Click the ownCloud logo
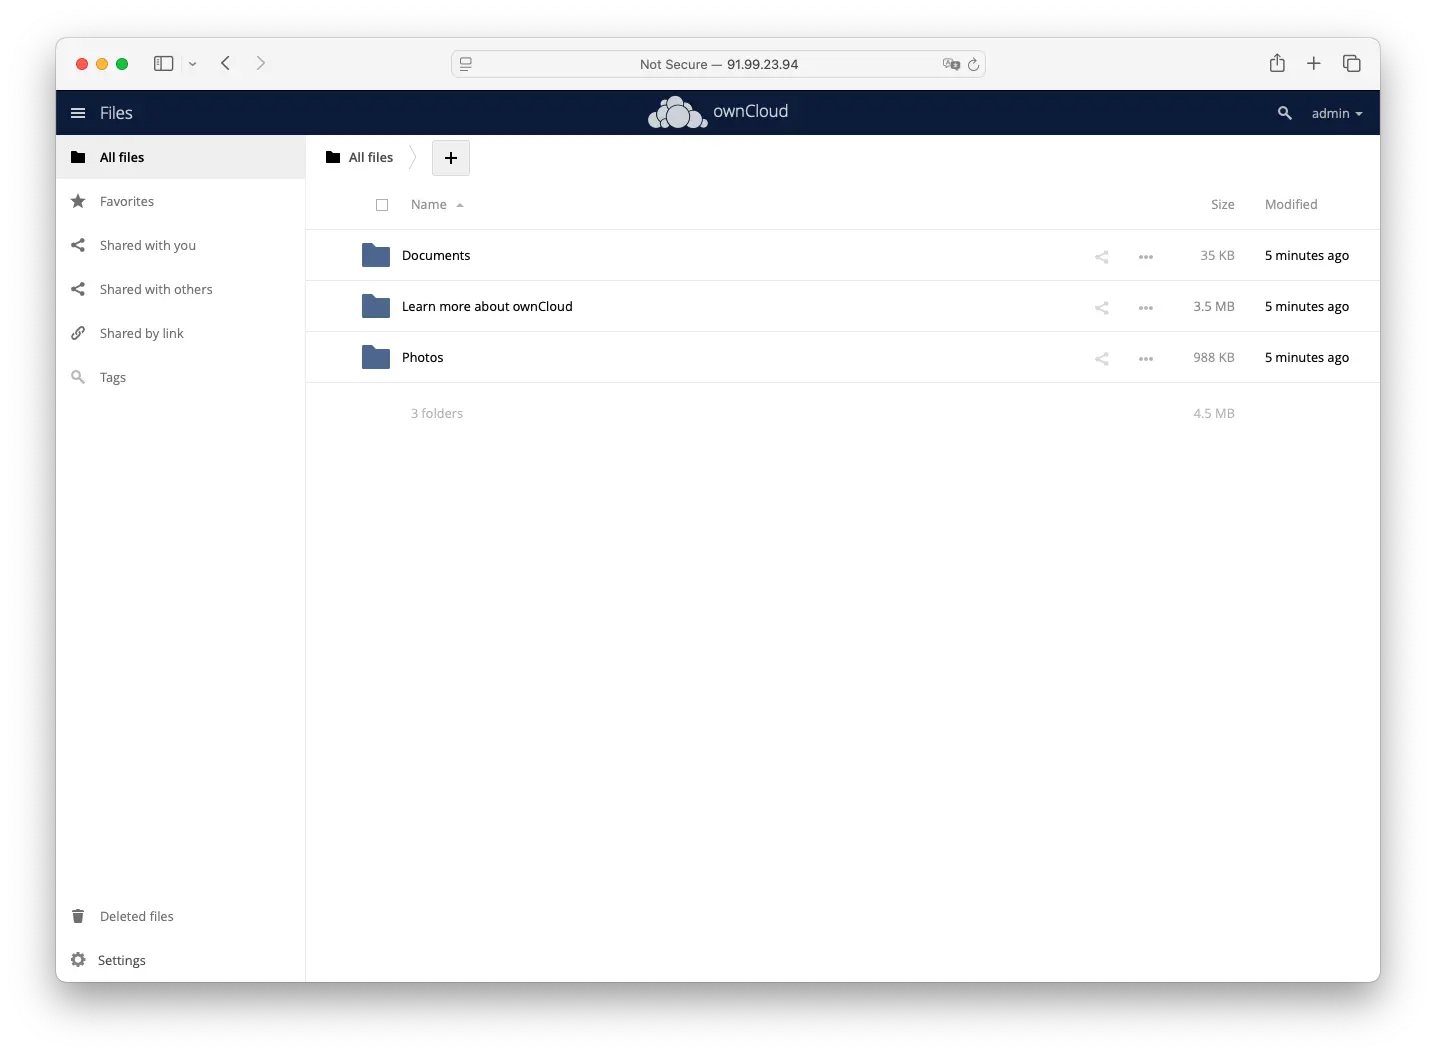 (716, 112)
